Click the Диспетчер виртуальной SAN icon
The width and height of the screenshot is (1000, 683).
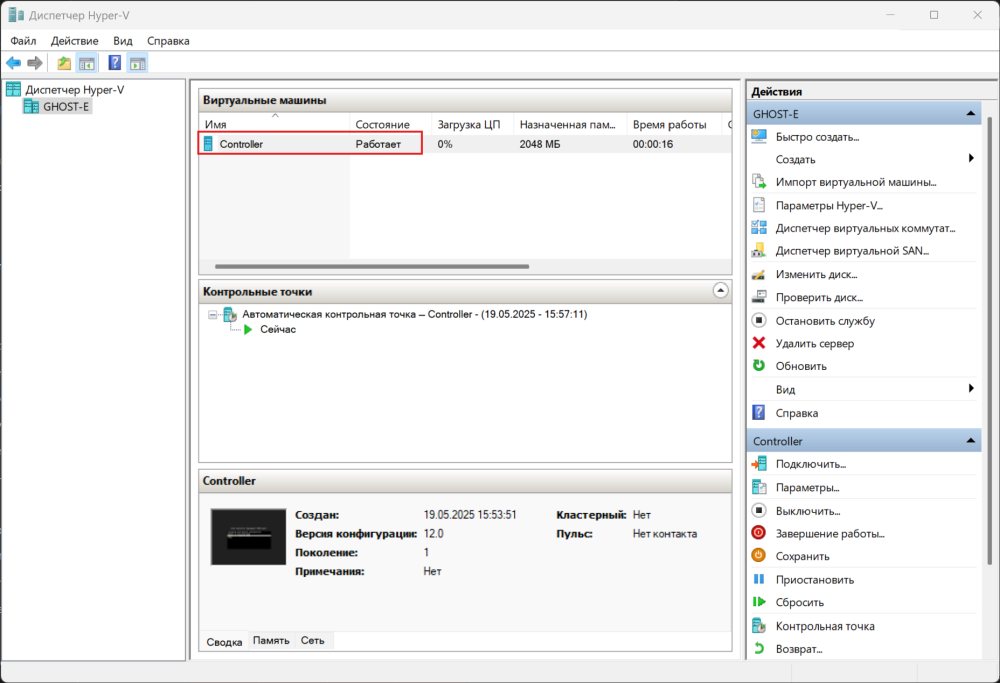pos(759,251)
